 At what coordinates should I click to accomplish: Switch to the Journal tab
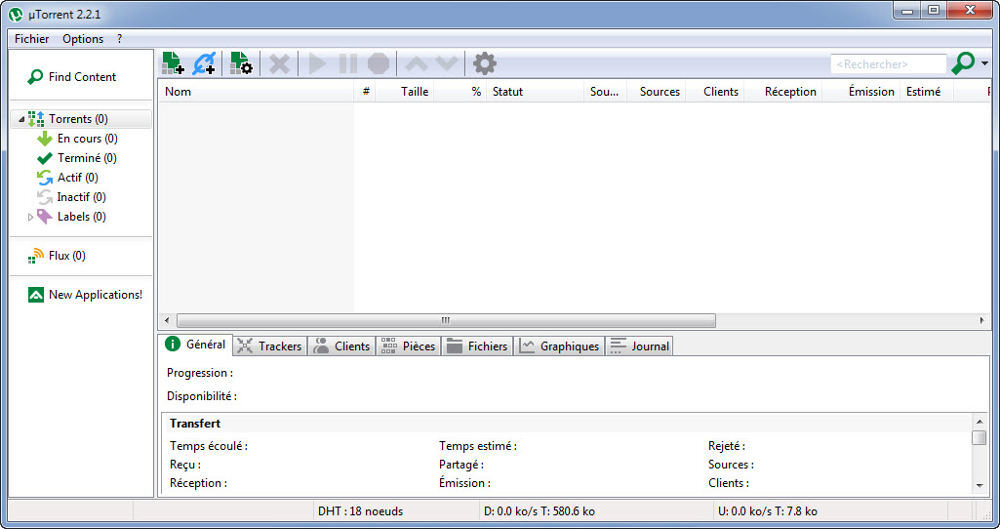pos(639,346)
